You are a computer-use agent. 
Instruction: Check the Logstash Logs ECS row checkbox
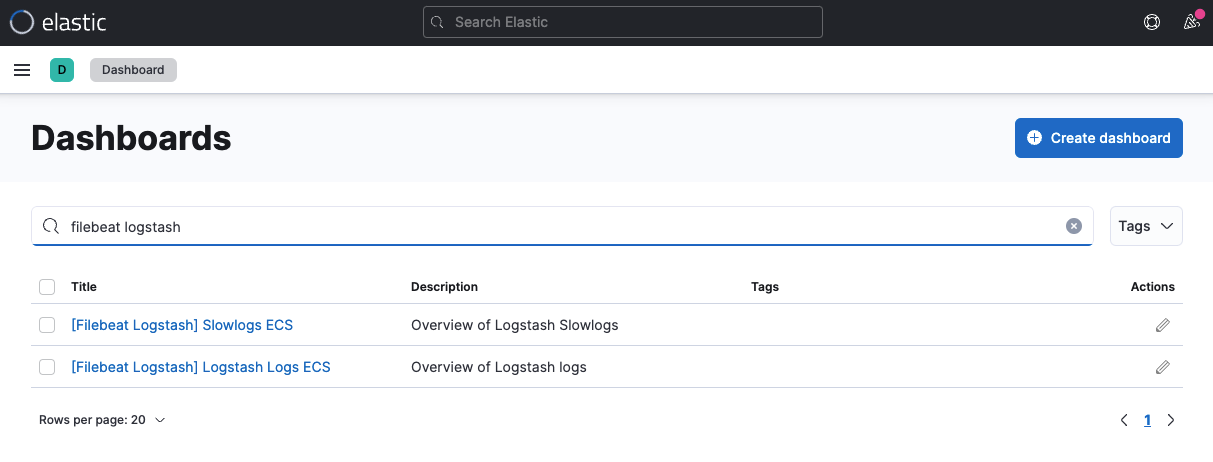click(x=47, y=367)
